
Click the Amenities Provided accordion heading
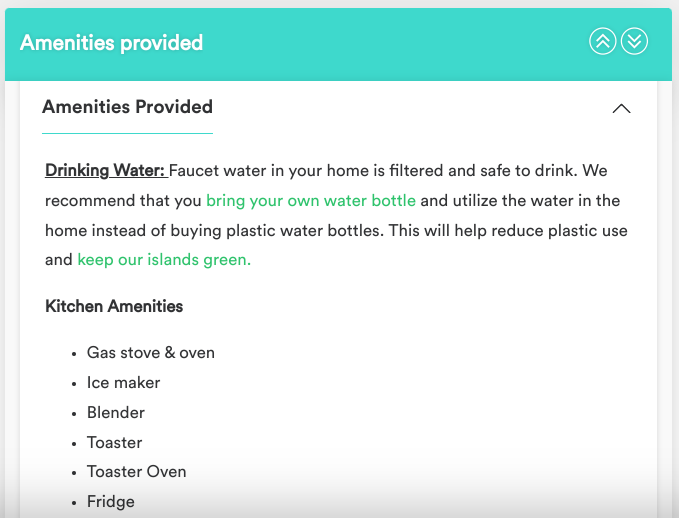click(x=127, y=107)
